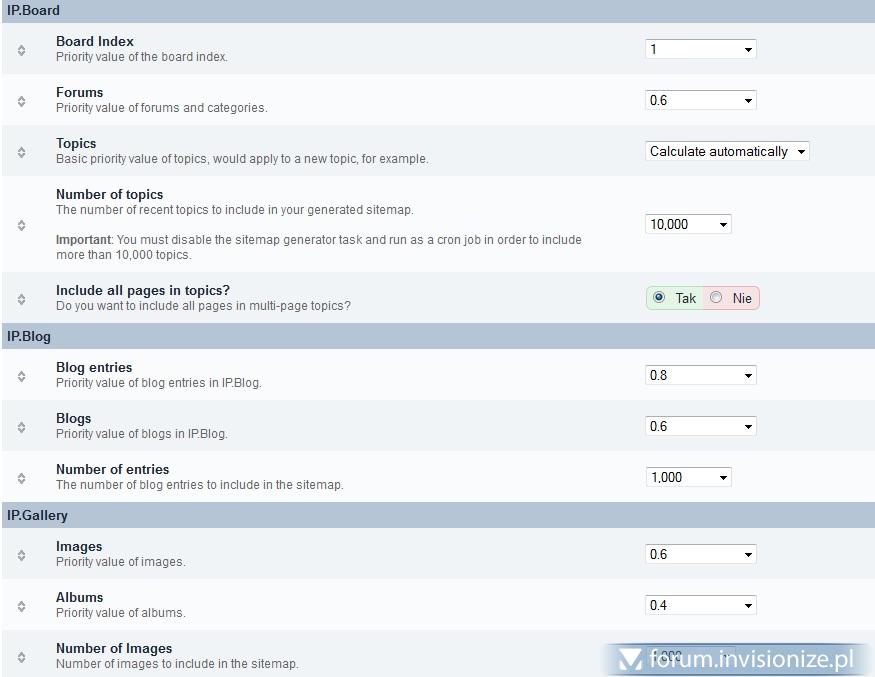This screenshot has height=677, width=875.
Task: Click the sort icon next to Images
Action: pyautogui.click(x=22, y=555)
